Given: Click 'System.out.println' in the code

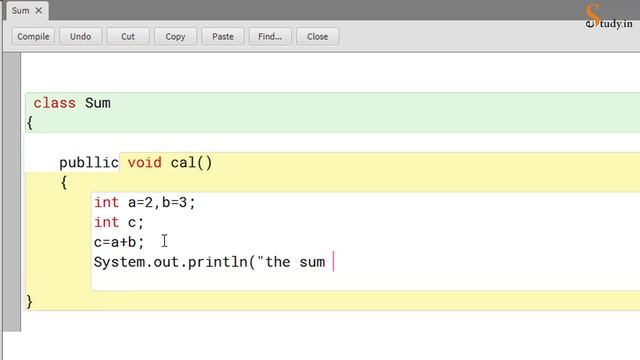Looking at the screenshot, I should [170, 262].
